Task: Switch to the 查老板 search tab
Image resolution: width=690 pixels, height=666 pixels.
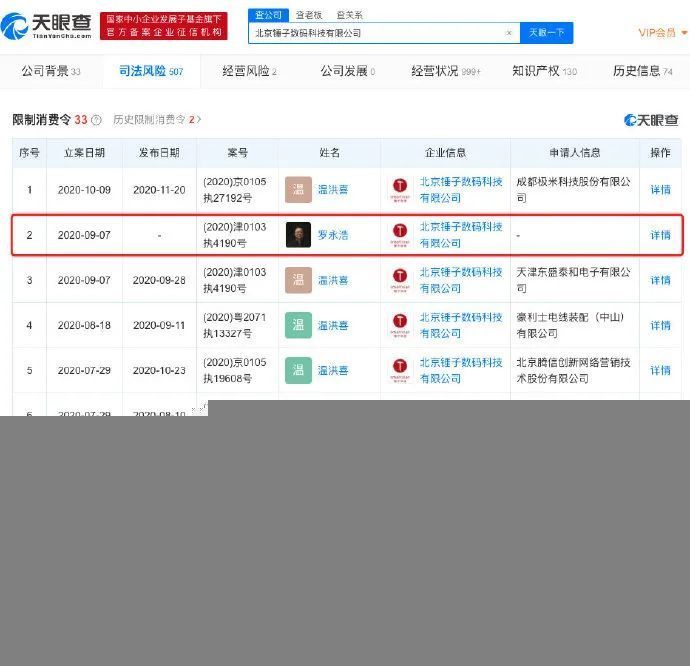Action: click(x=309, y=15)
